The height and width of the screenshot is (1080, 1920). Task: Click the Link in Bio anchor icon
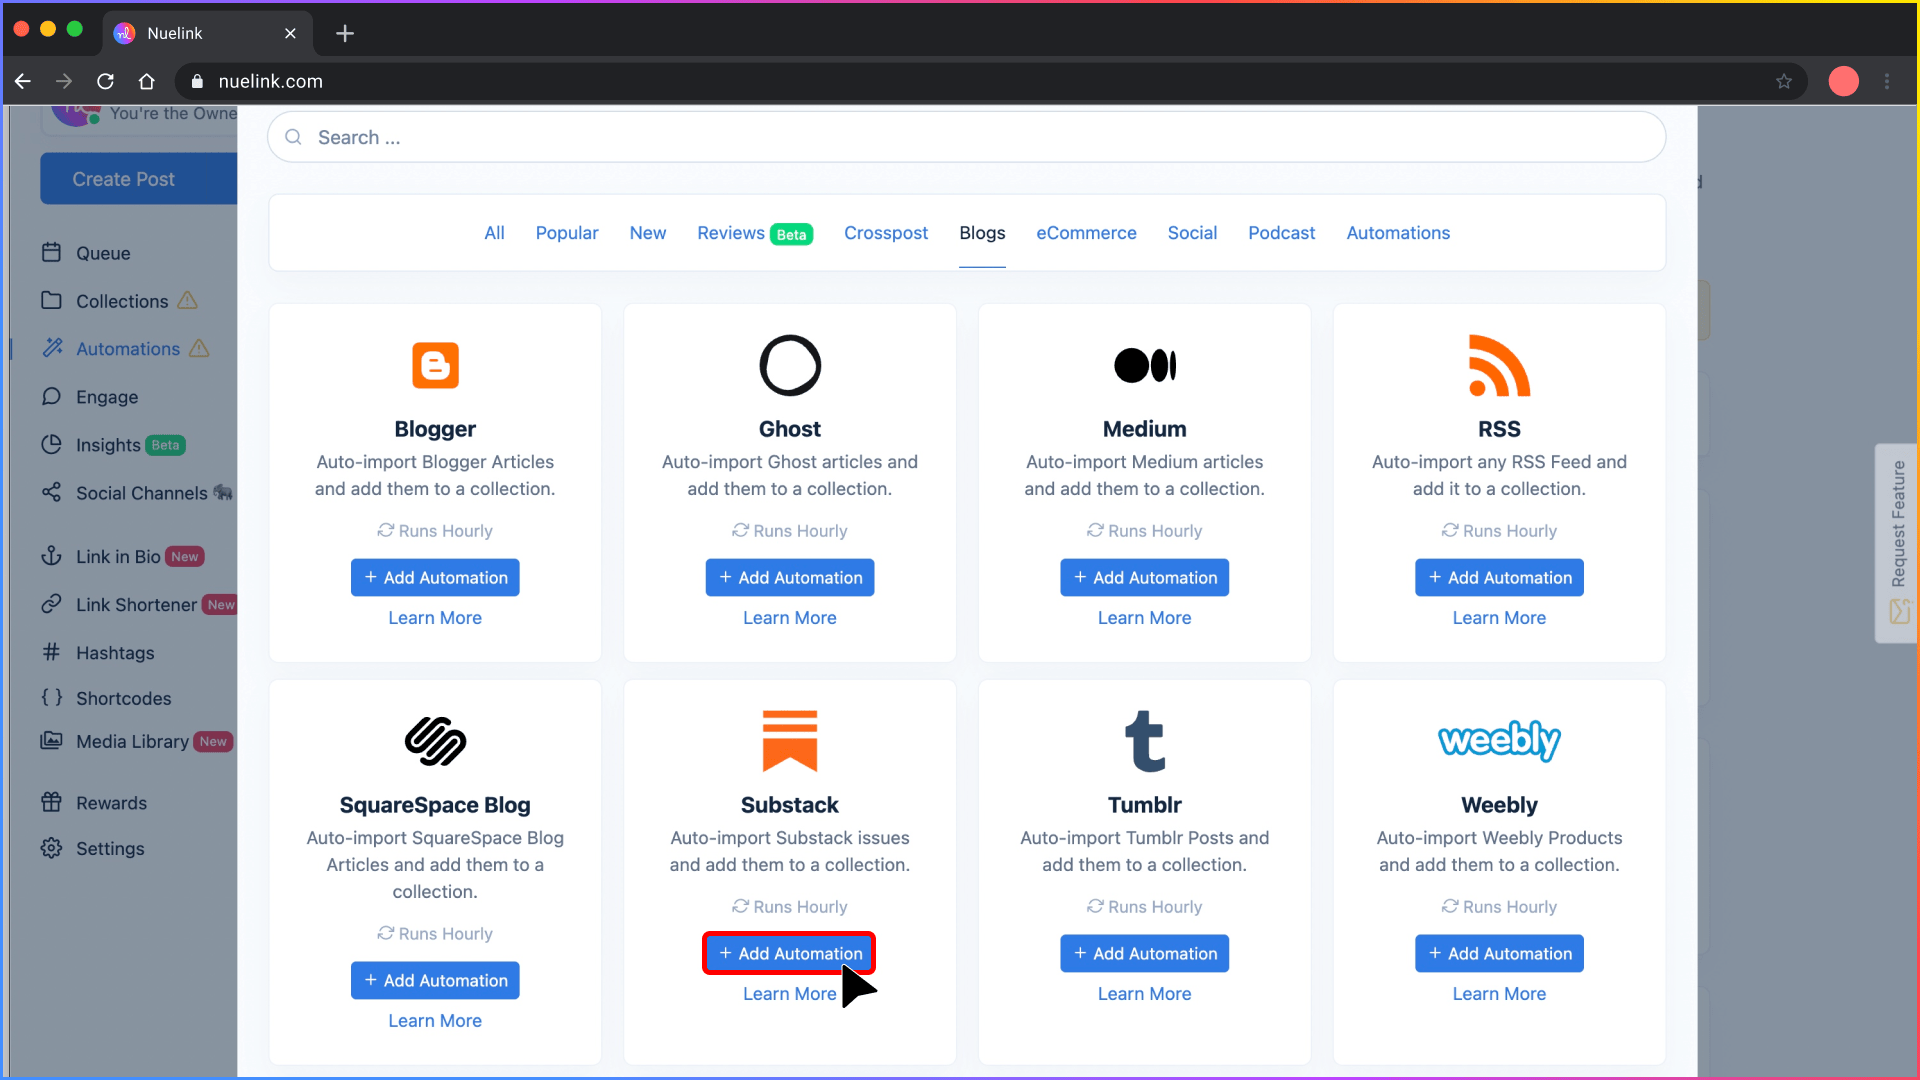tap(52, 556)
